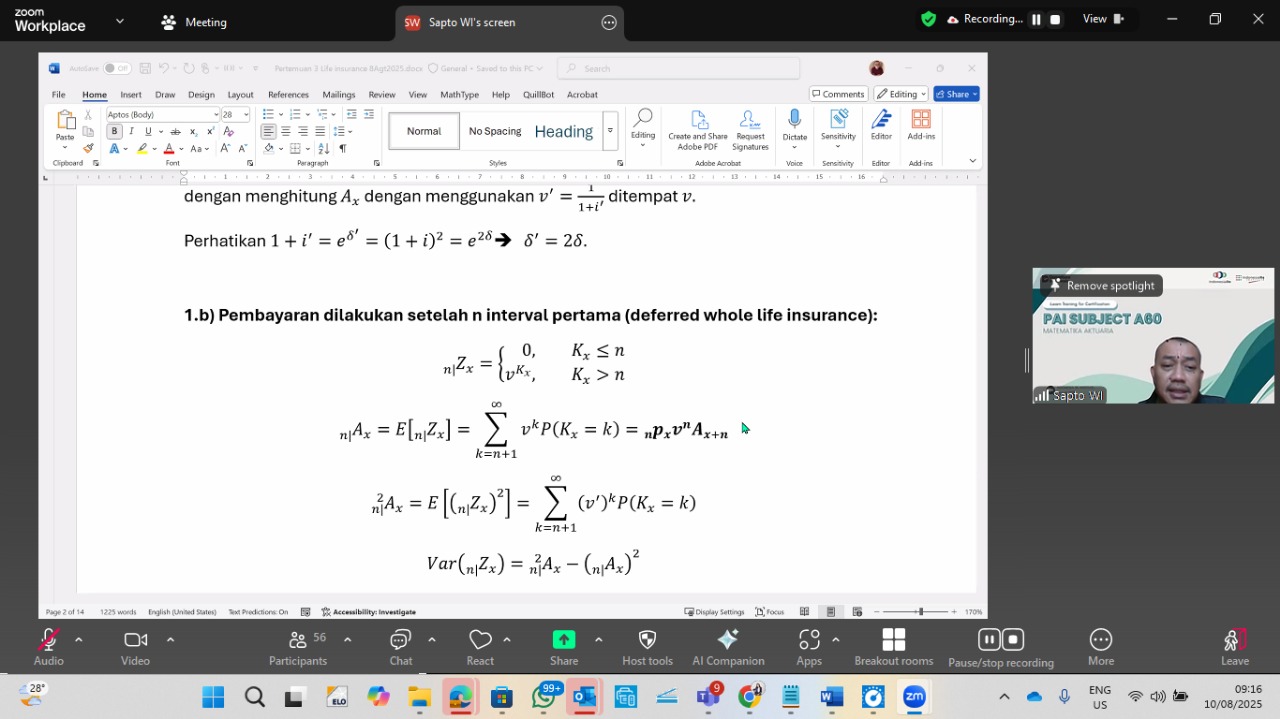The height and width of the screenshot is (719, 1280).
Task: Open the Apps icon in Zoom toolbar
Action: (x=809, y=647)
